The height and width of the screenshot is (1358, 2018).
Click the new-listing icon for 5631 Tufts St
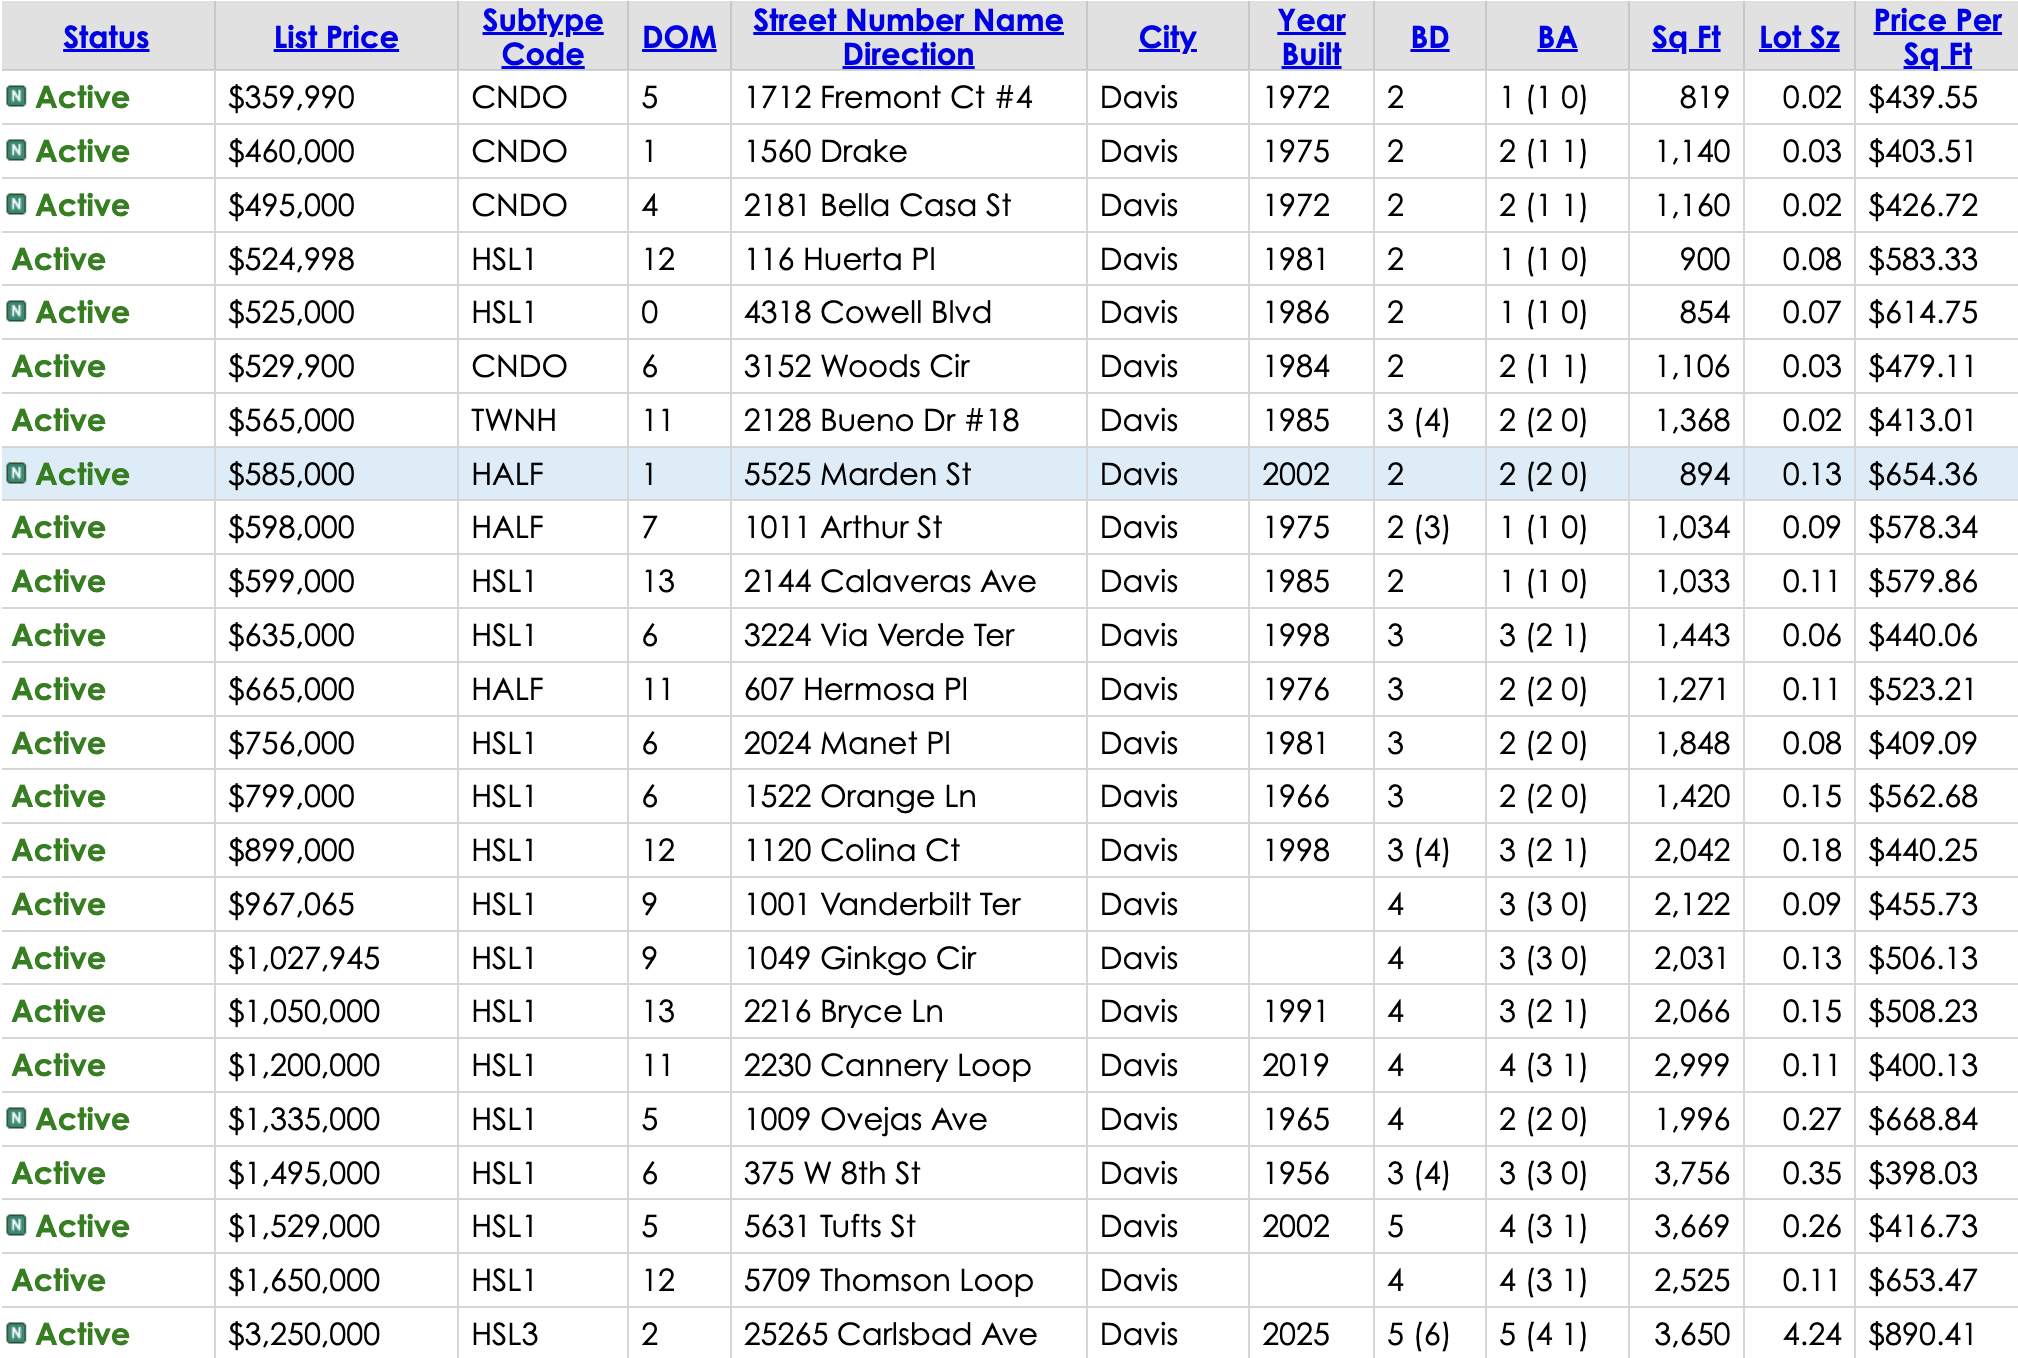(x=16, y=1225)
